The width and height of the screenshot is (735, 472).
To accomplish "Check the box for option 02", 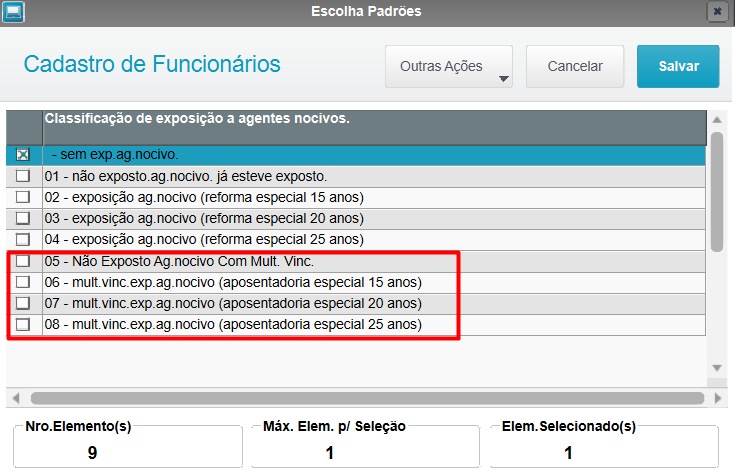I will pyautogui.click(x=22, y=197).
